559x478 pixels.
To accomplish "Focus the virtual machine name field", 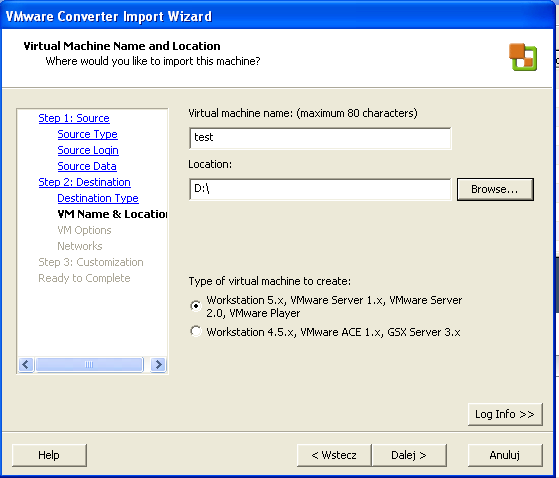I will pyautogui.click(x=320, y=138).
